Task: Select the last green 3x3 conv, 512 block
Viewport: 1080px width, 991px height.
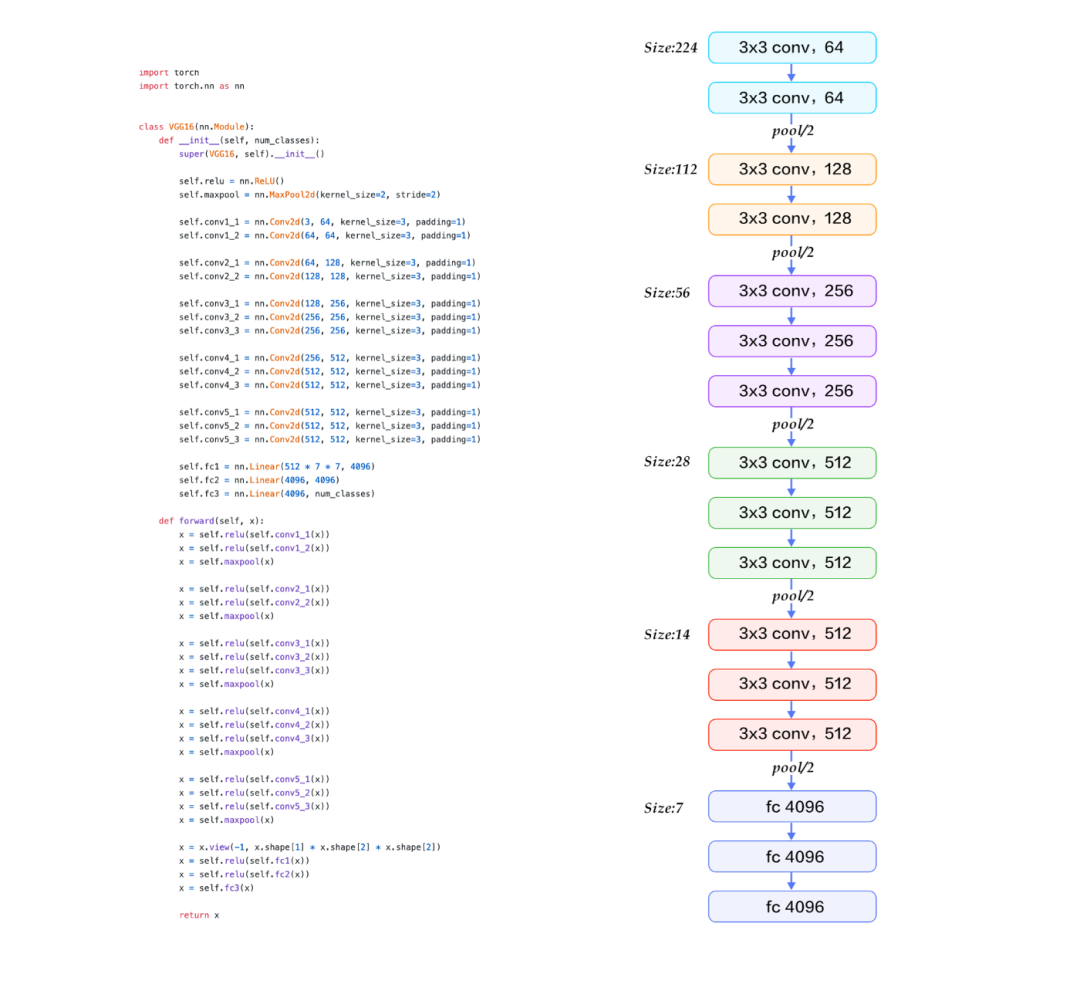Action: [792, 563]
